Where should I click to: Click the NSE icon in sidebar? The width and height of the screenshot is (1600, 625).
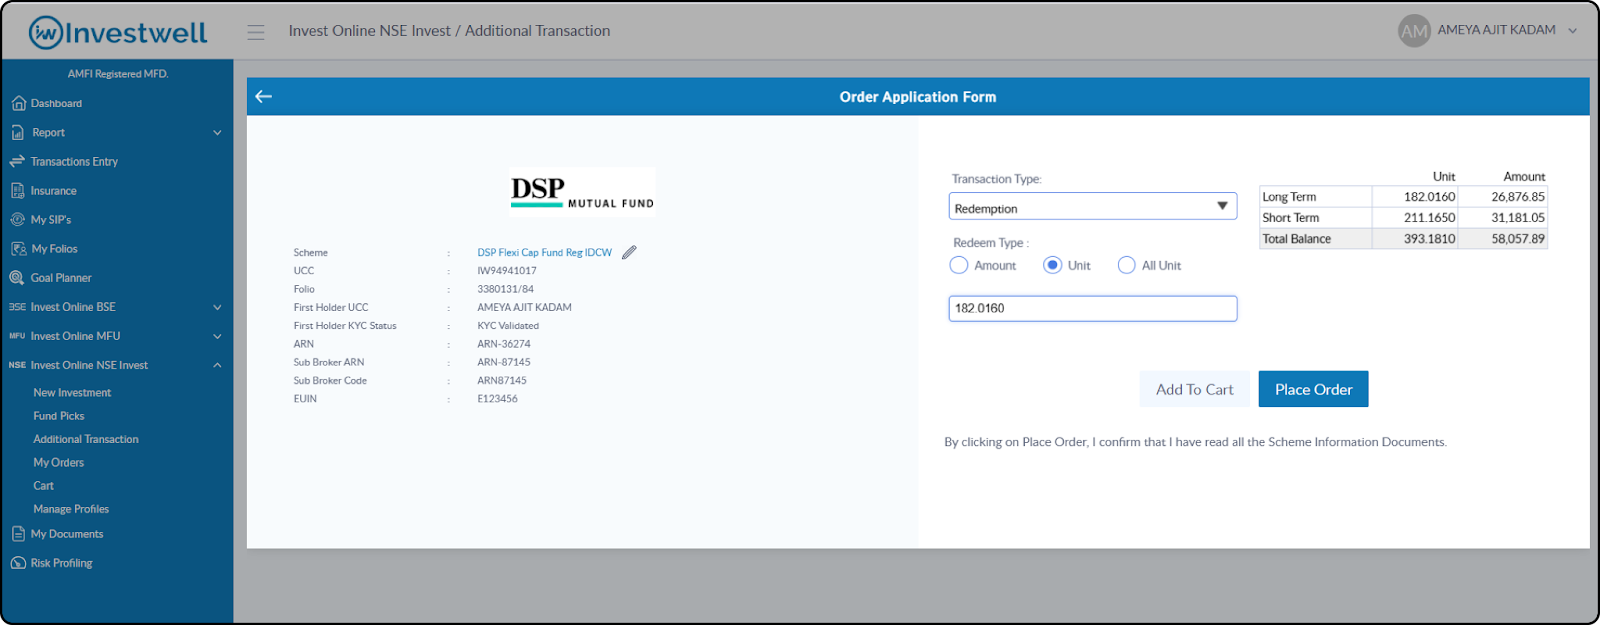17,365
